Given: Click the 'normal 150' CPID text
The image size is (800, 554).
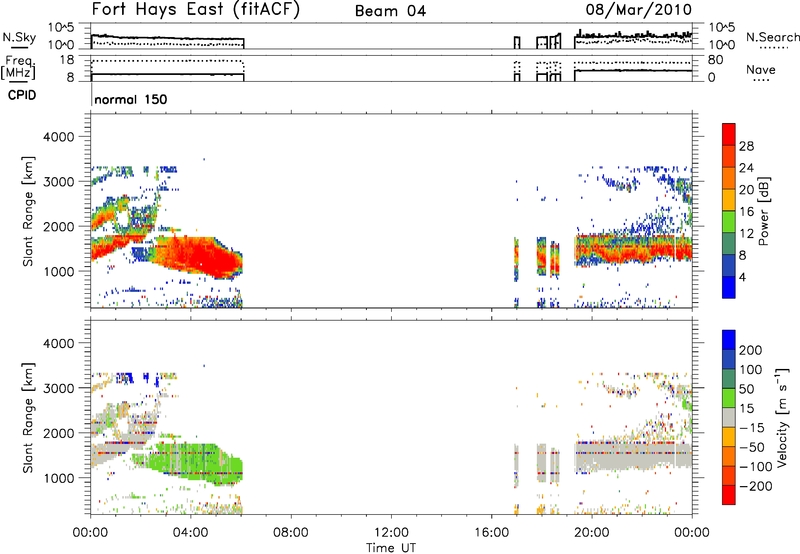Looking at the screenshot, I should (131, 99).
